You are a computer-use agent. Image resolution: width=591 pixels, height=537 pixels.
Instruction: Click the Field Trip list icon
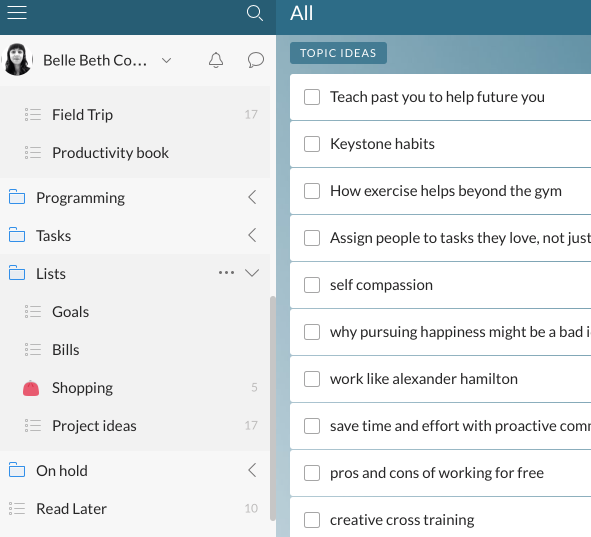tap(33, 115)
